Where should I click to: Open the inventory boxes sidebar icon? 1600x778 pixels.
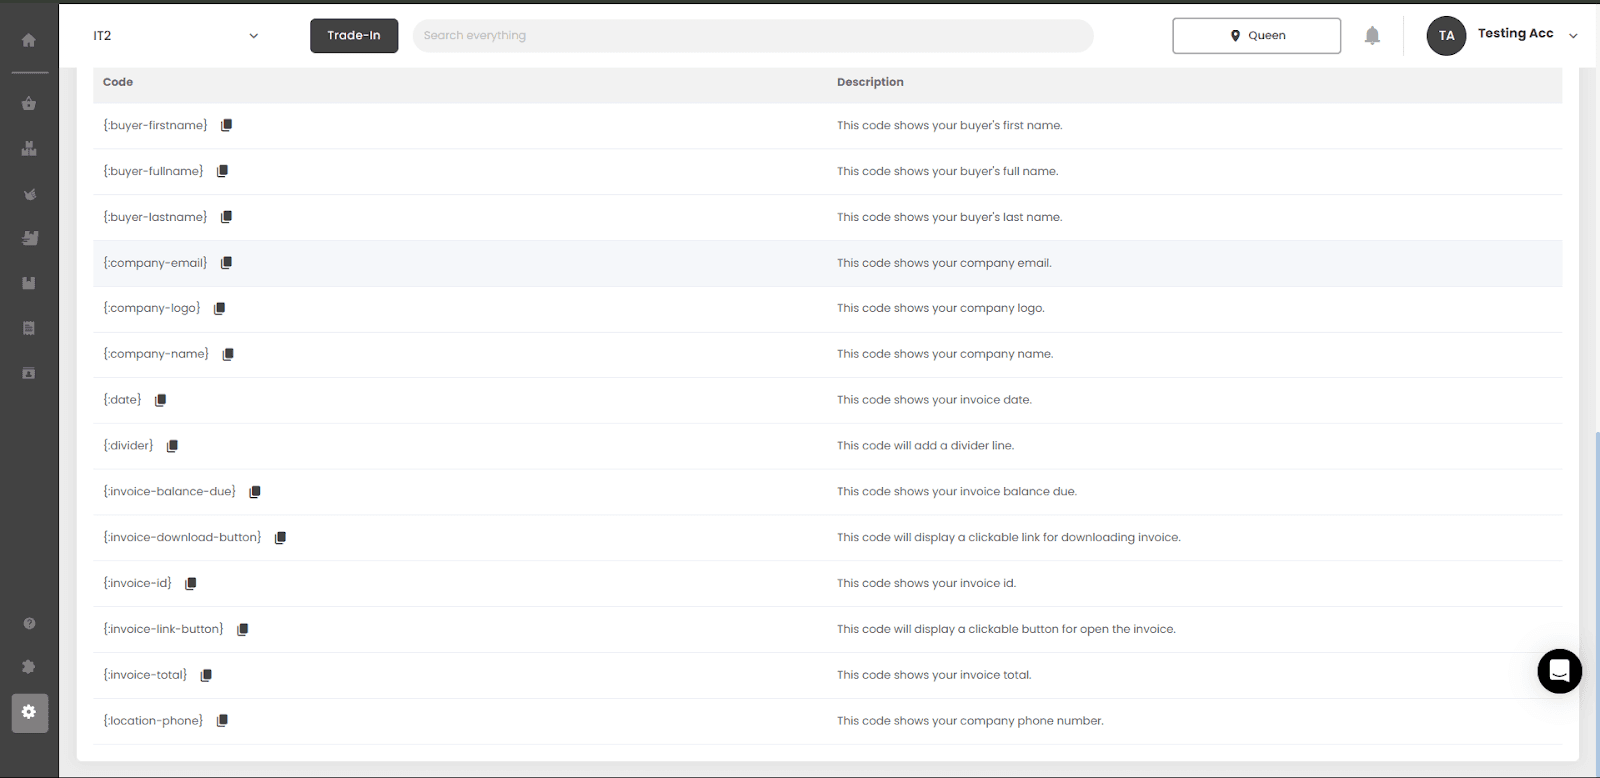coord(29,148)
